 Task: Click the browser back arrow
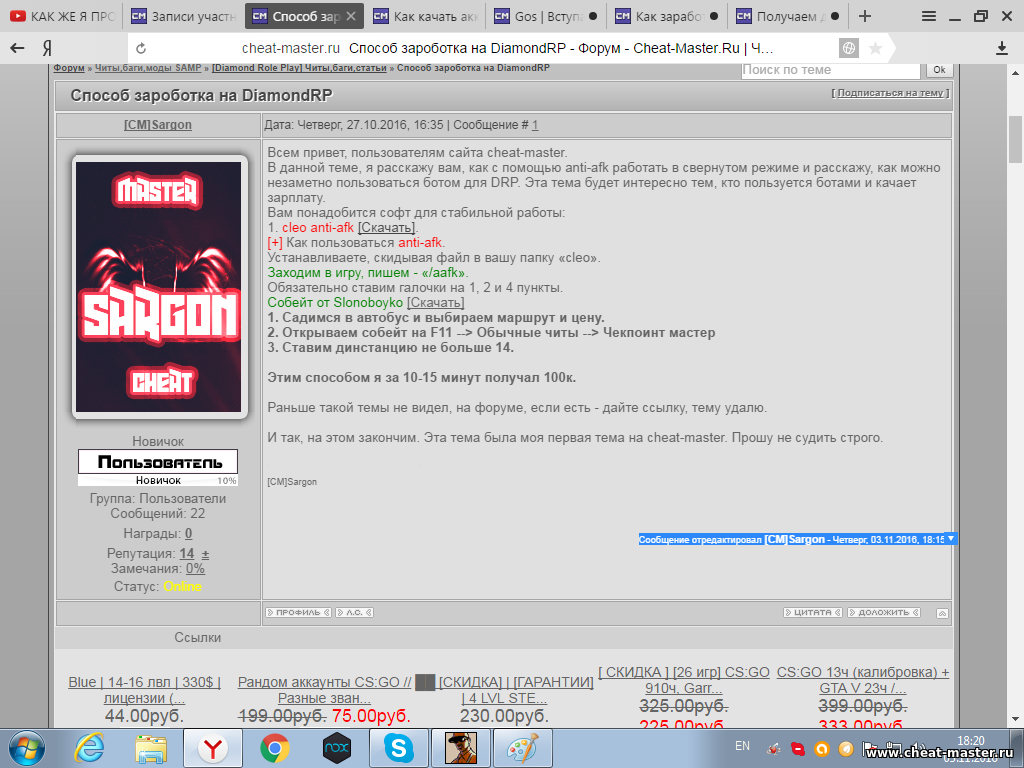17,48
